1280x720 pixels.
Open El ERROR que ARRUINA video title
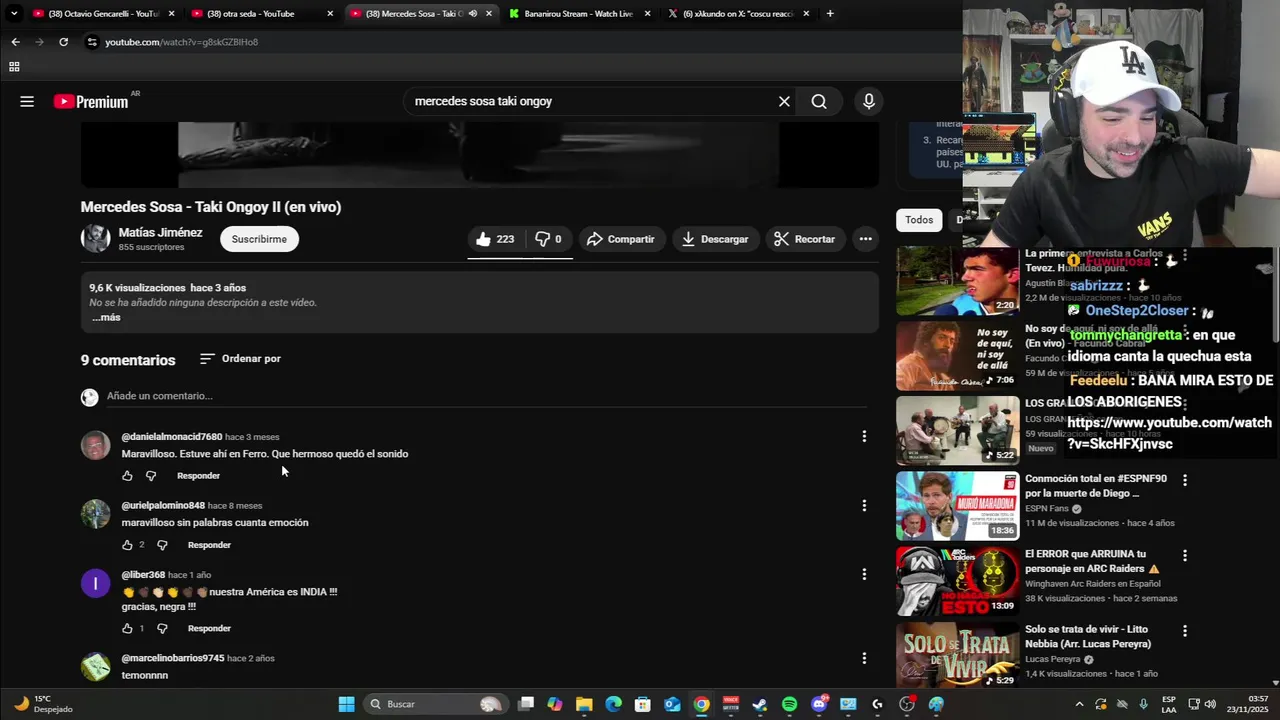pyautogui.click(x=1092, y=561)
